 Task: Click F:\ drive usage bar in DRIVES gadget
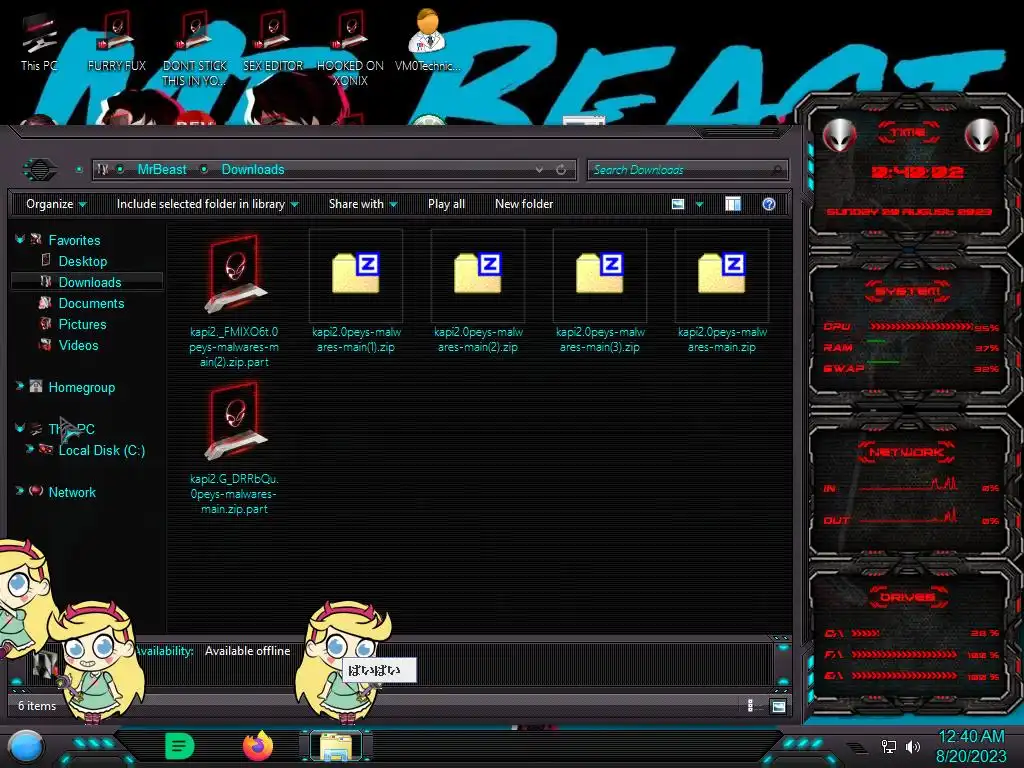click(904, 654)
